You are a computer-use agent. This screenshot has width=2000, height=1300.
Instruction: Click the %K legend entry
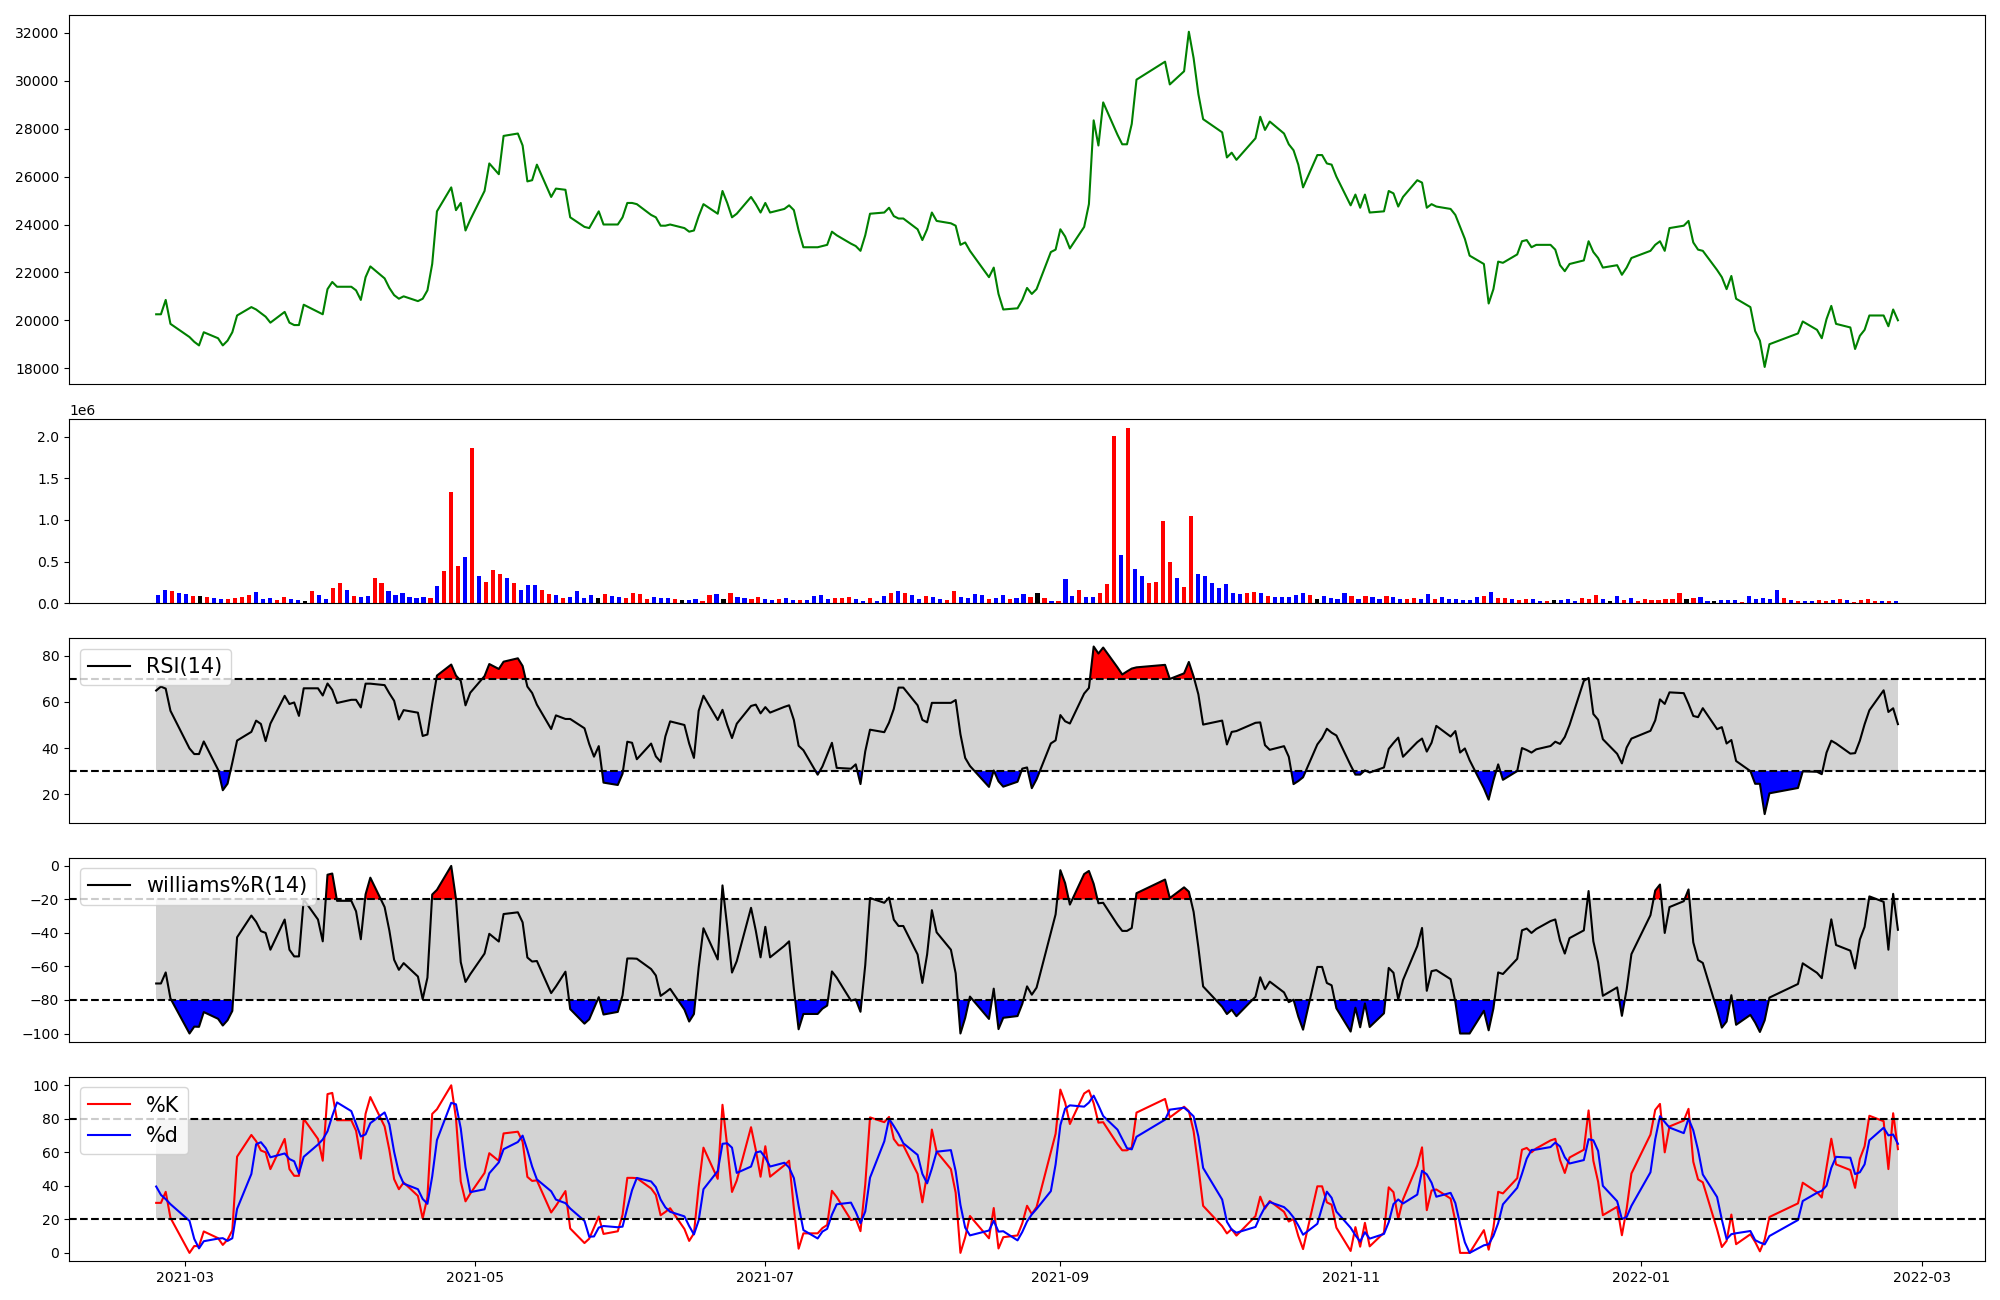tap(162, 1105)
